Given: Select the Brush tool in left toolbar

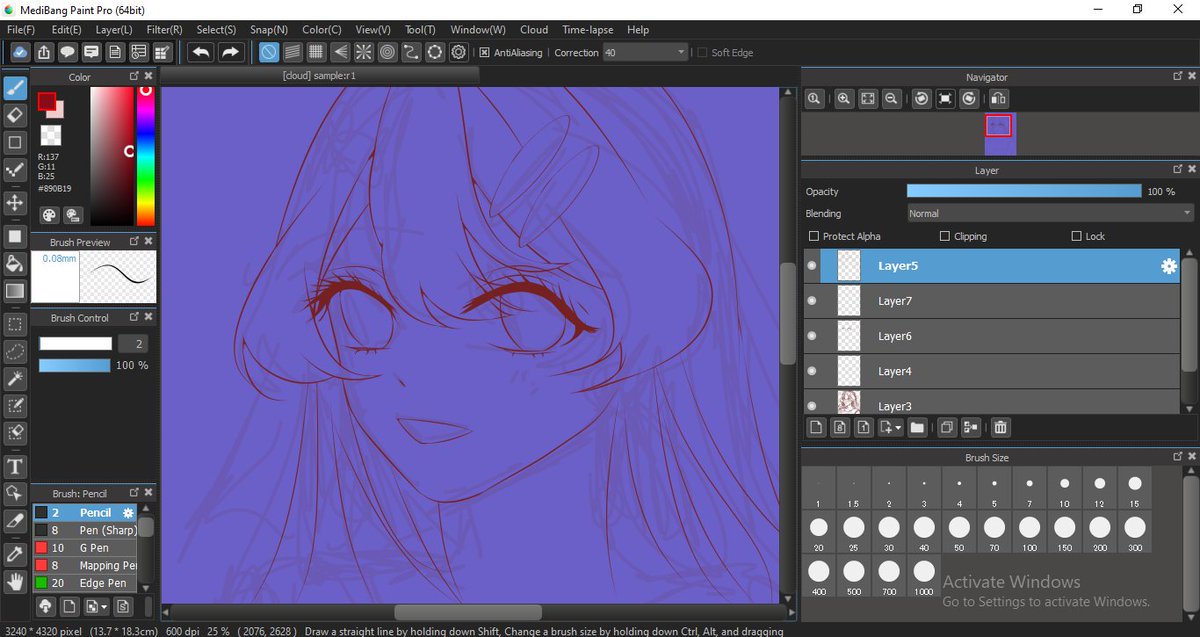Looking at the screenshot, I should click(x=15, y=90).
